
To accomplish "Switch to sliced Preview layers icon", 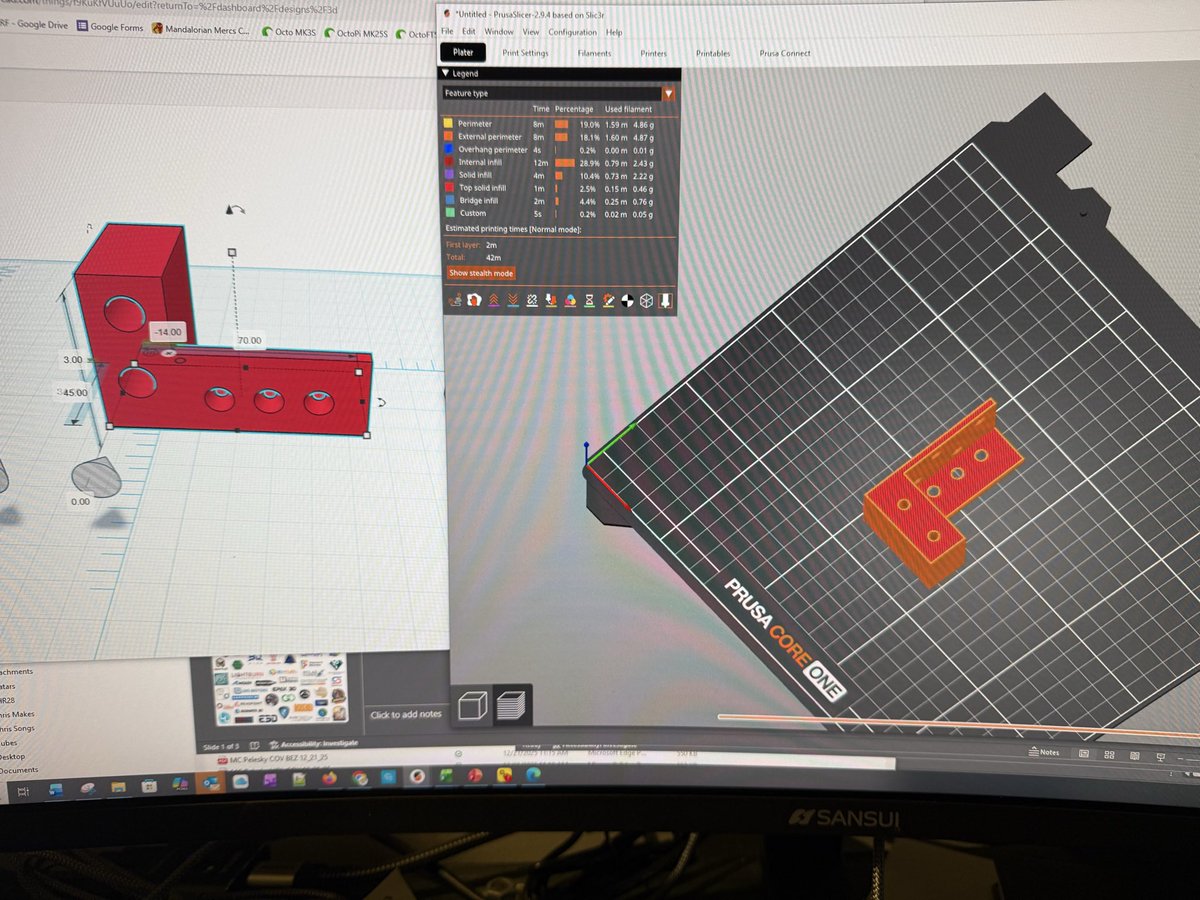I will point(511,706).
